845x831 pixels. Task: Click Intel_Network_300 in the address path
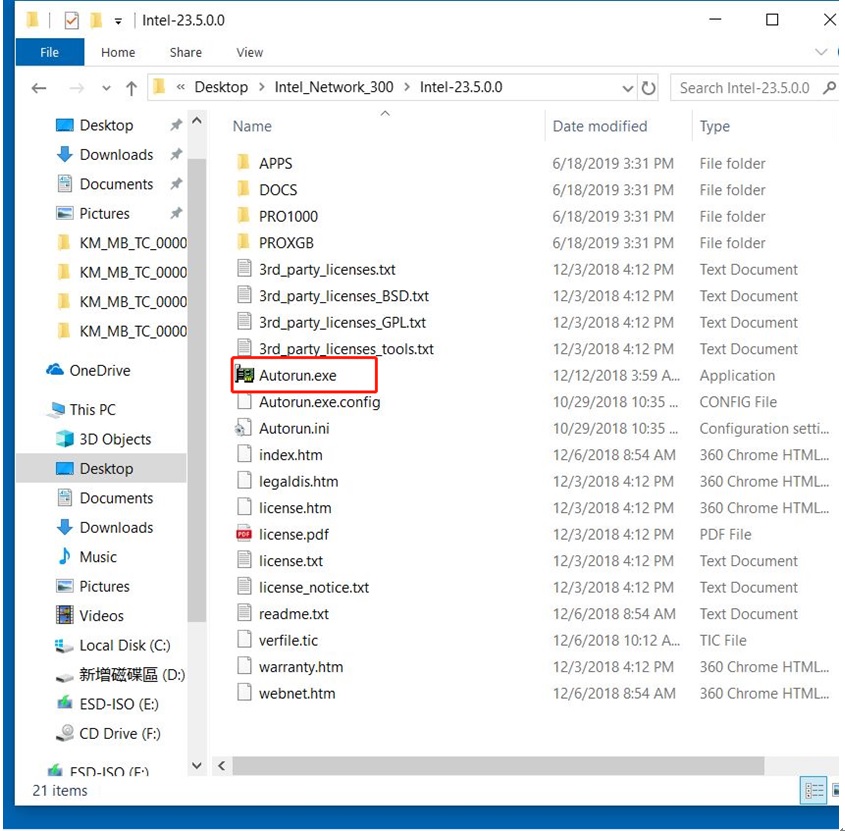334,87
